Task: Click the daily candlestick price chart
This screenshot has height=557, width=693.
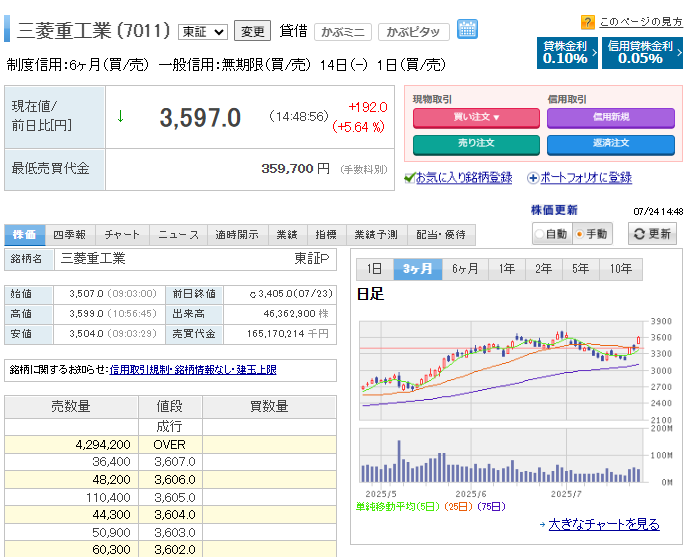Action: (x=503, y=370)
